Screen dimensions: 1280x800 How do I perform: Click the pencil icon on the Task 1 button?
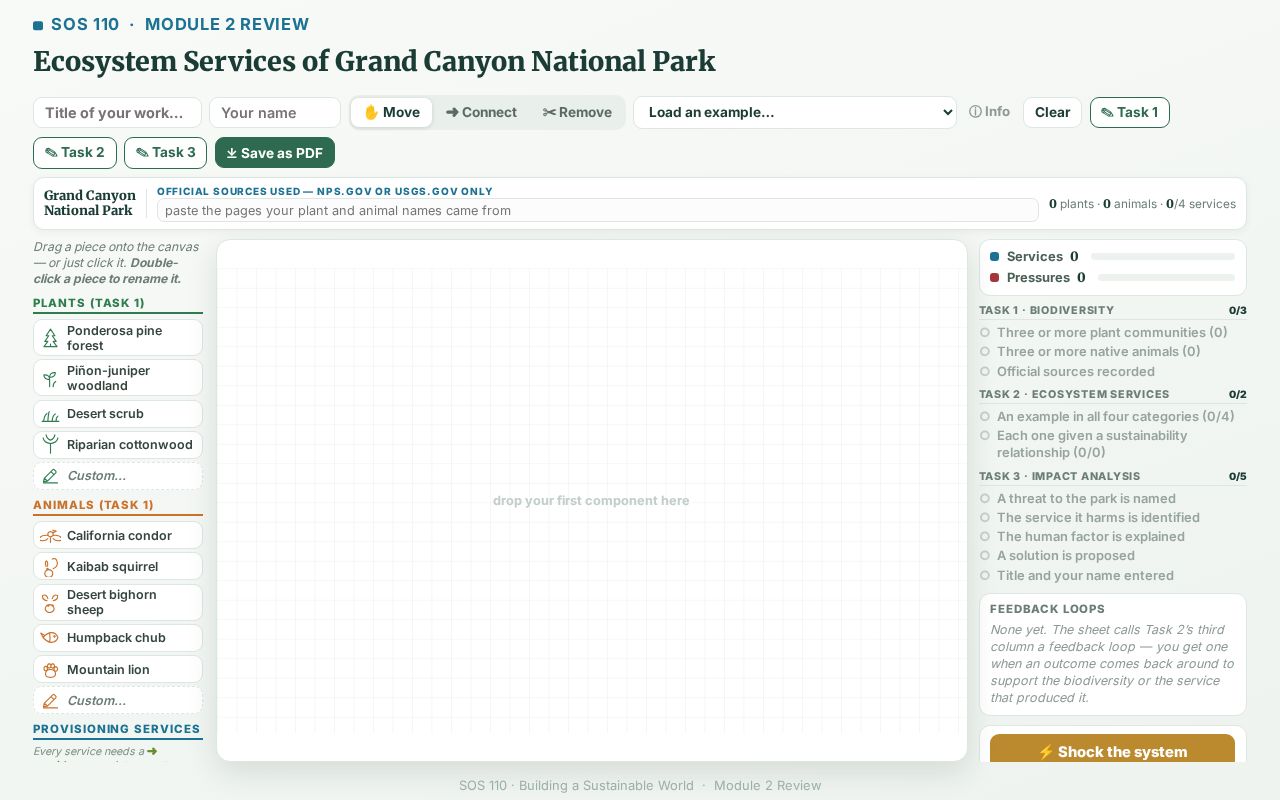pyautogui.click(x=1107, y=113)
